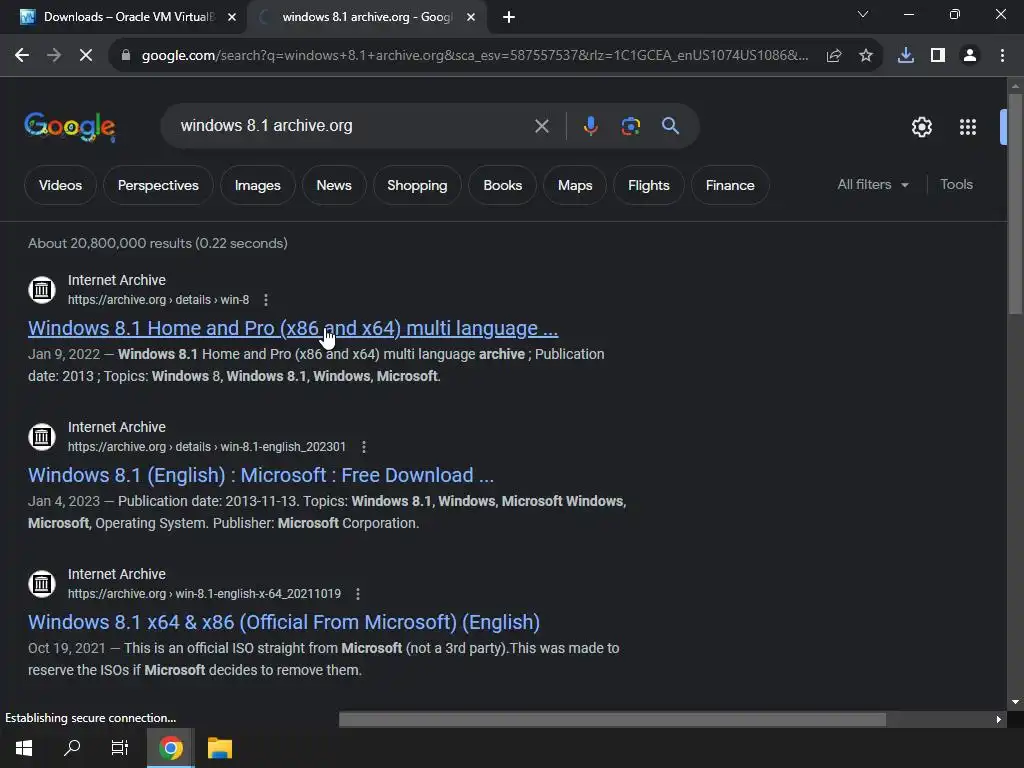The width and height of the screenshot is (1024, 768).
Task: Click horizontal scrollbar right arrow
Action: pyautogui.click(x=999, y=720)
